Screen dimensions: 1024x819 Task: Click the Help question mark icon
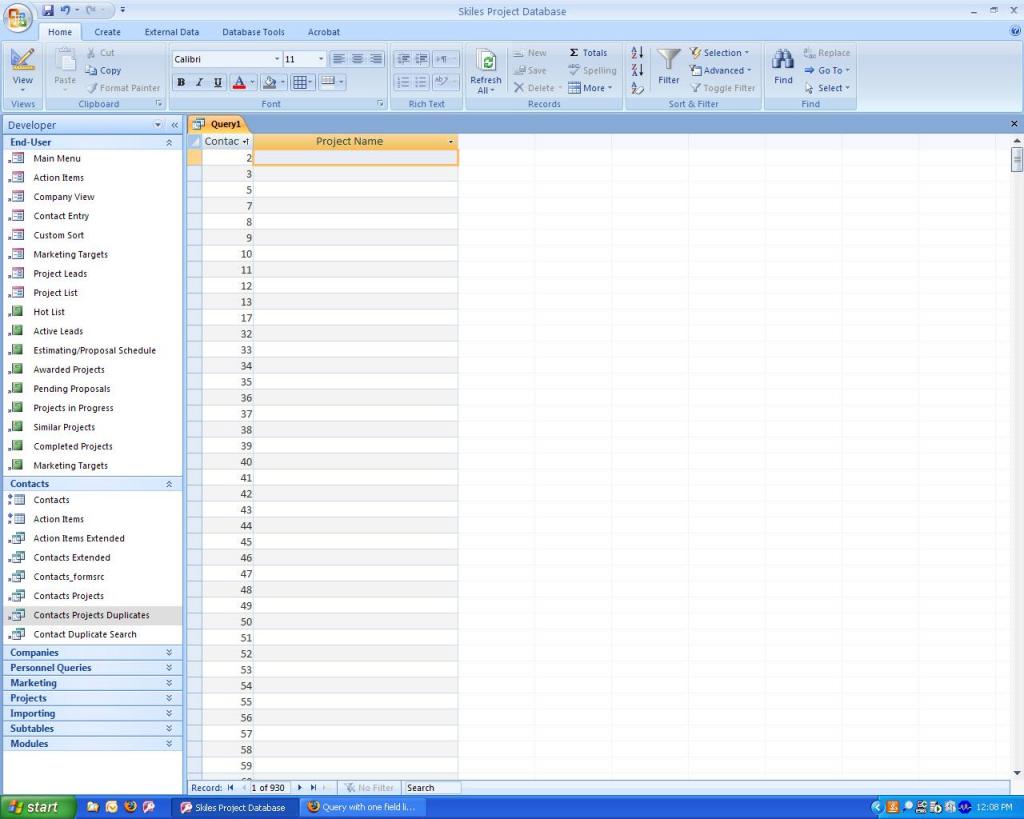click(x=1016, y=31)
